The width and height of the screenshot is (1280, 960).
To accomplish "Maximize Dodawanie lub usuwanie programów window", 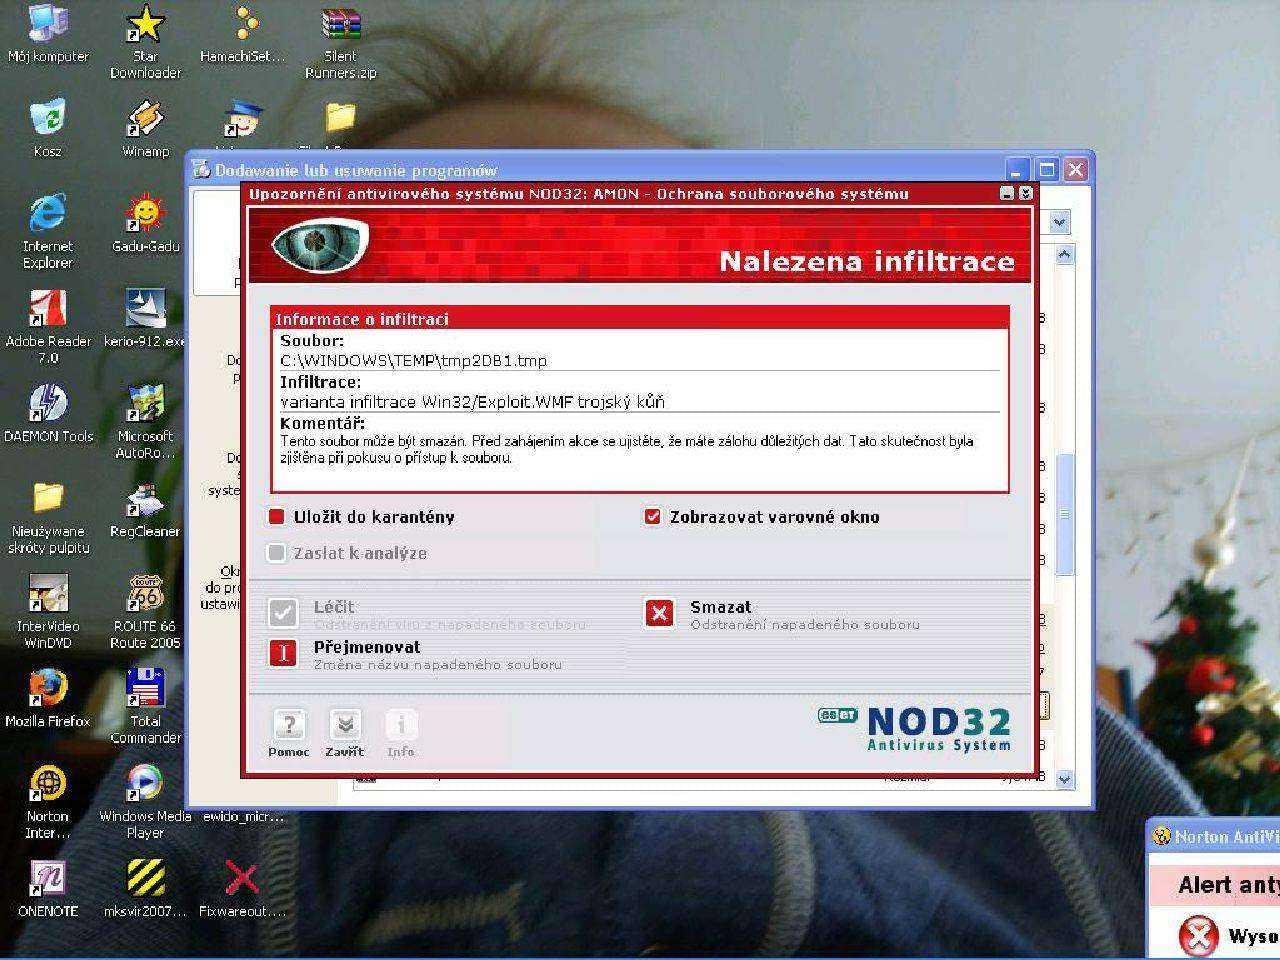I will coord(1046,170).
